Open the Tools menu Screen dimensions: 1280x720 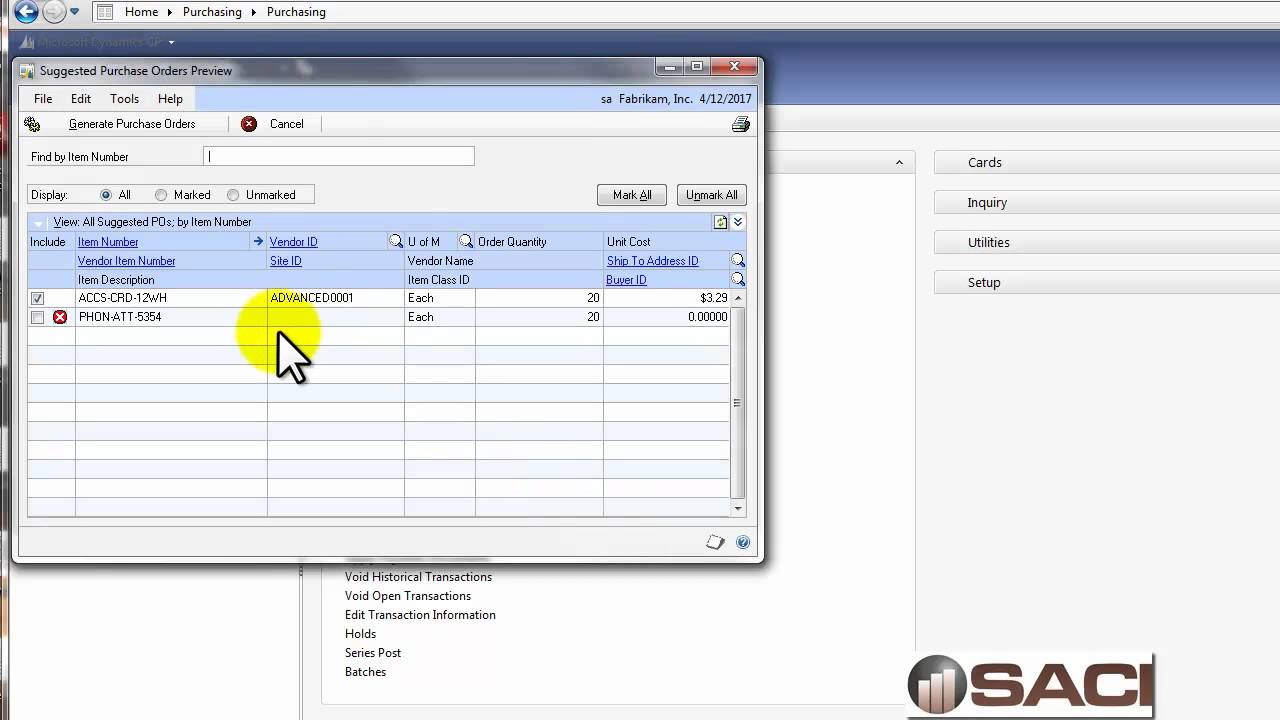pyautogui.click(x=124, y=99)
